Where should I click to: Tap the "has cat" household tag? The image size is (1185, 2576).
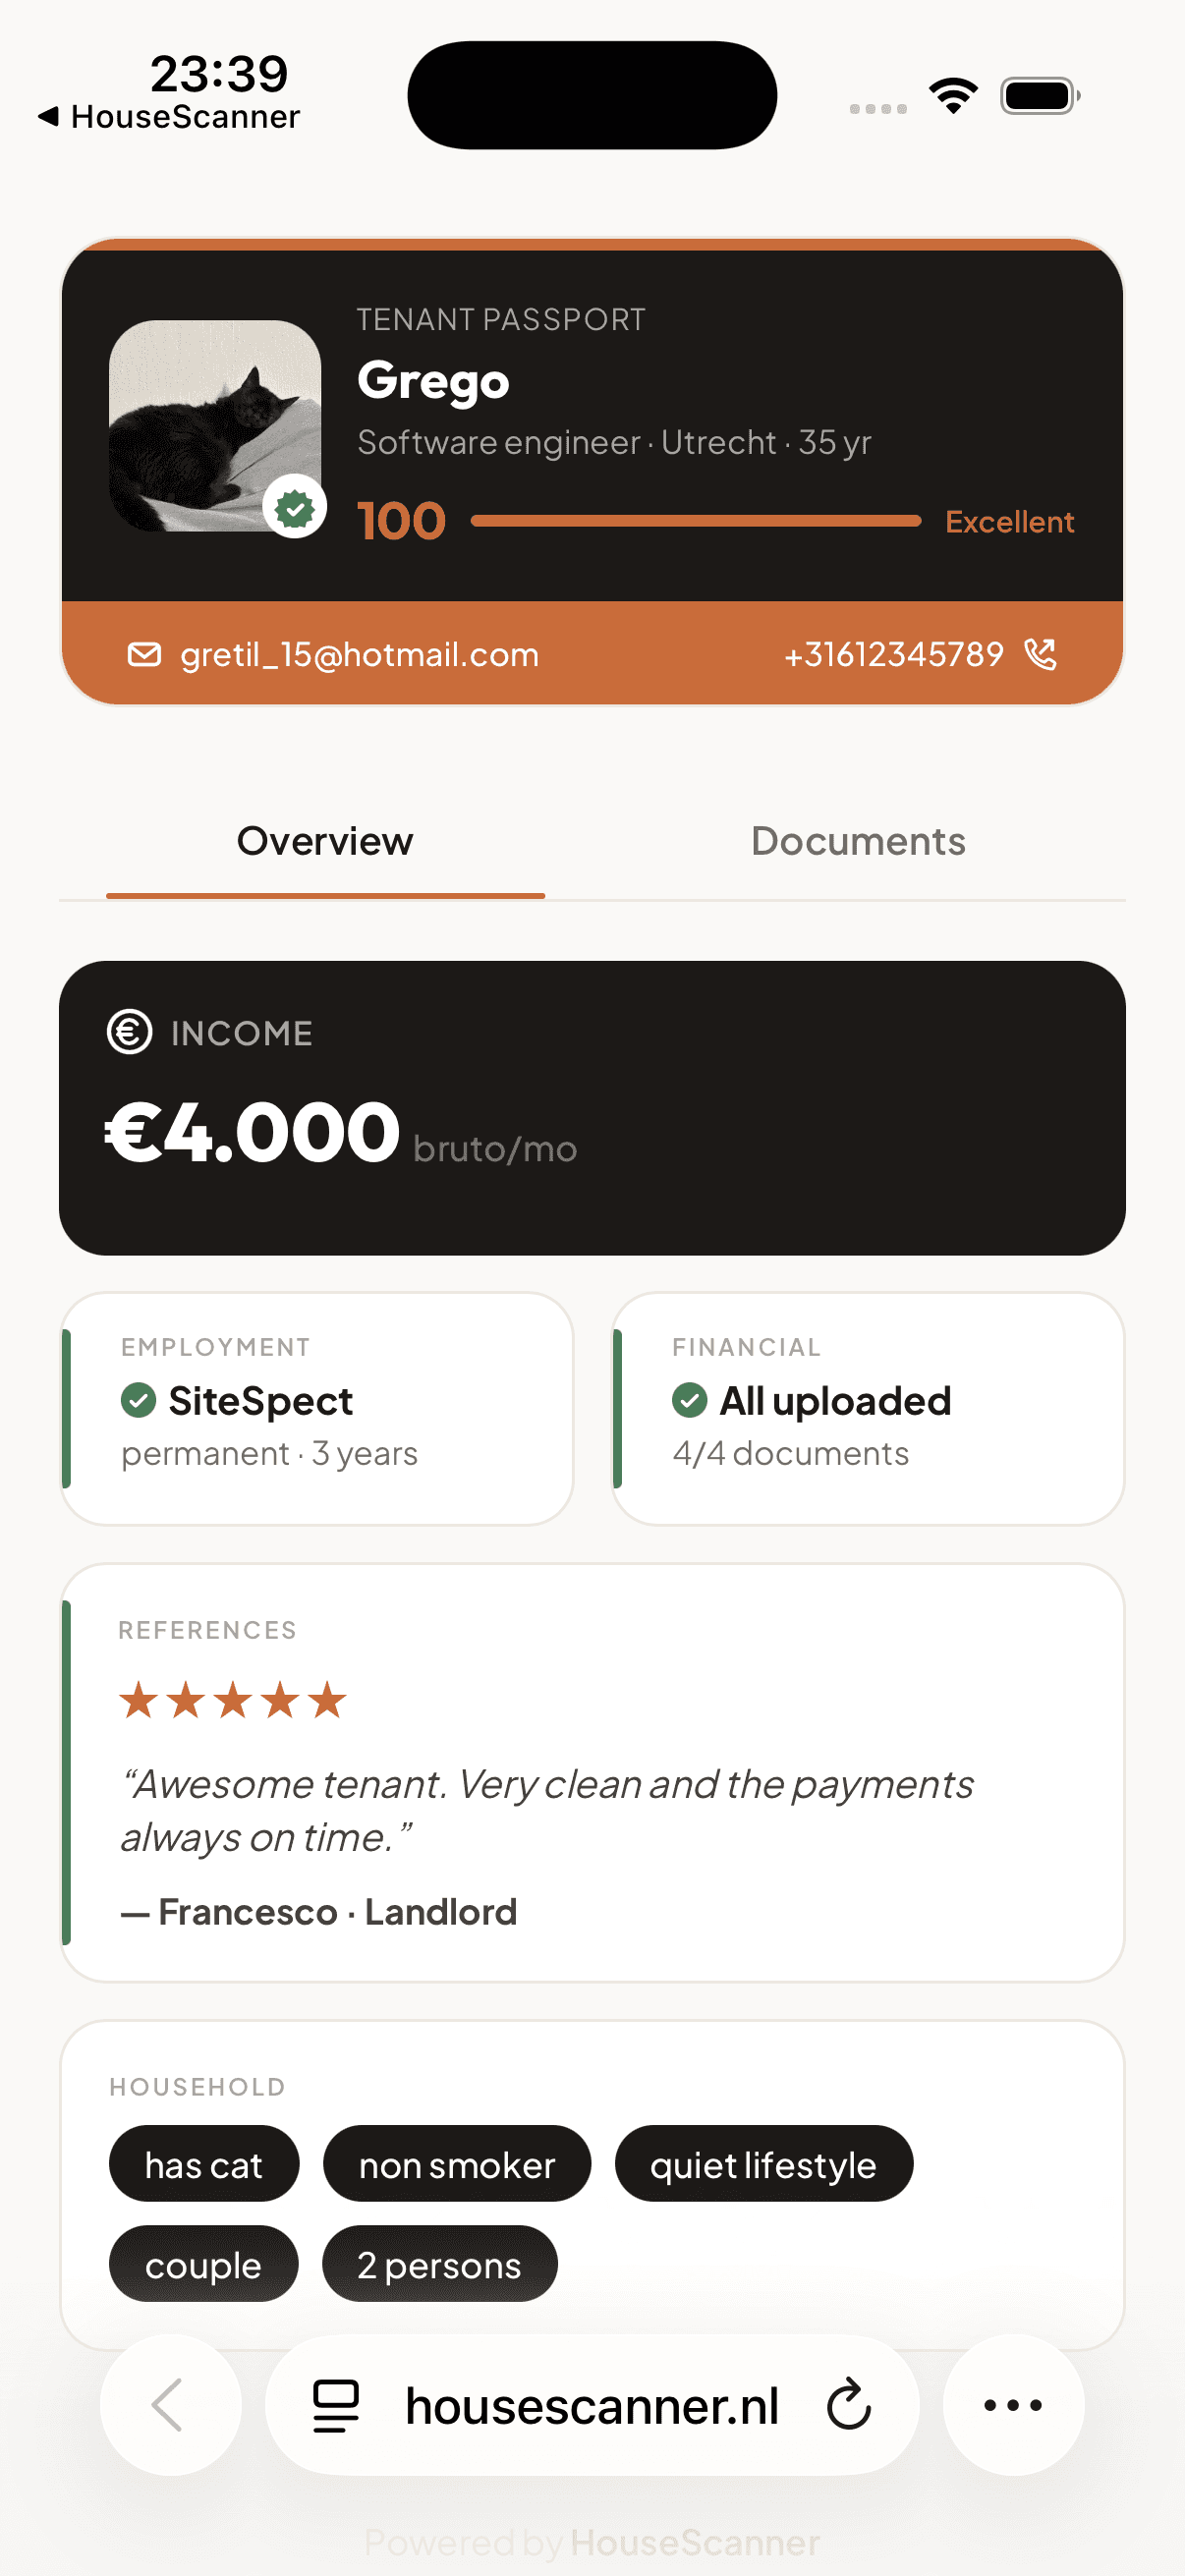203,2165
